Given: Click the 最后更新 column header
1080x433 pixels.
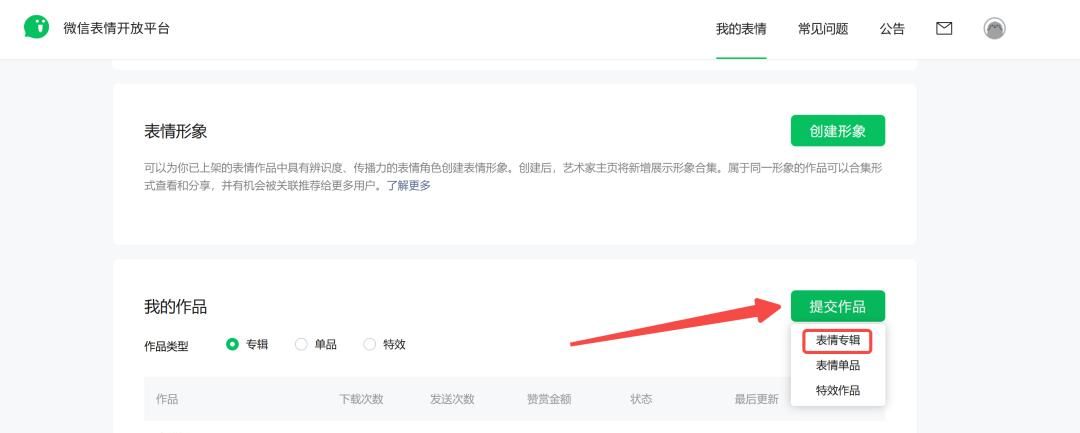Looking at the screenshot, I should click(756, 399).
